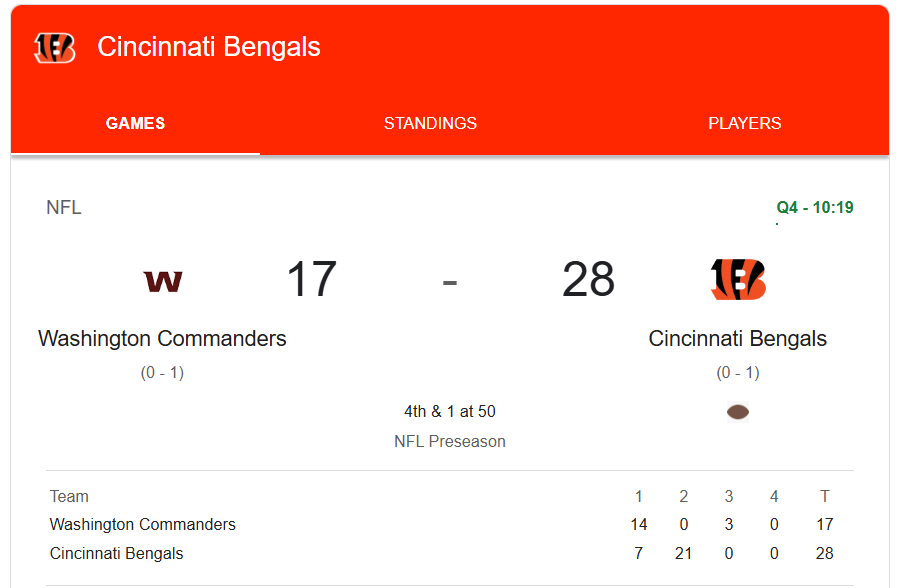Viewport: 898px width, 588px height.
Task: Click the Team column header in table
Action: pyautogui.click(x=69, y=496)
